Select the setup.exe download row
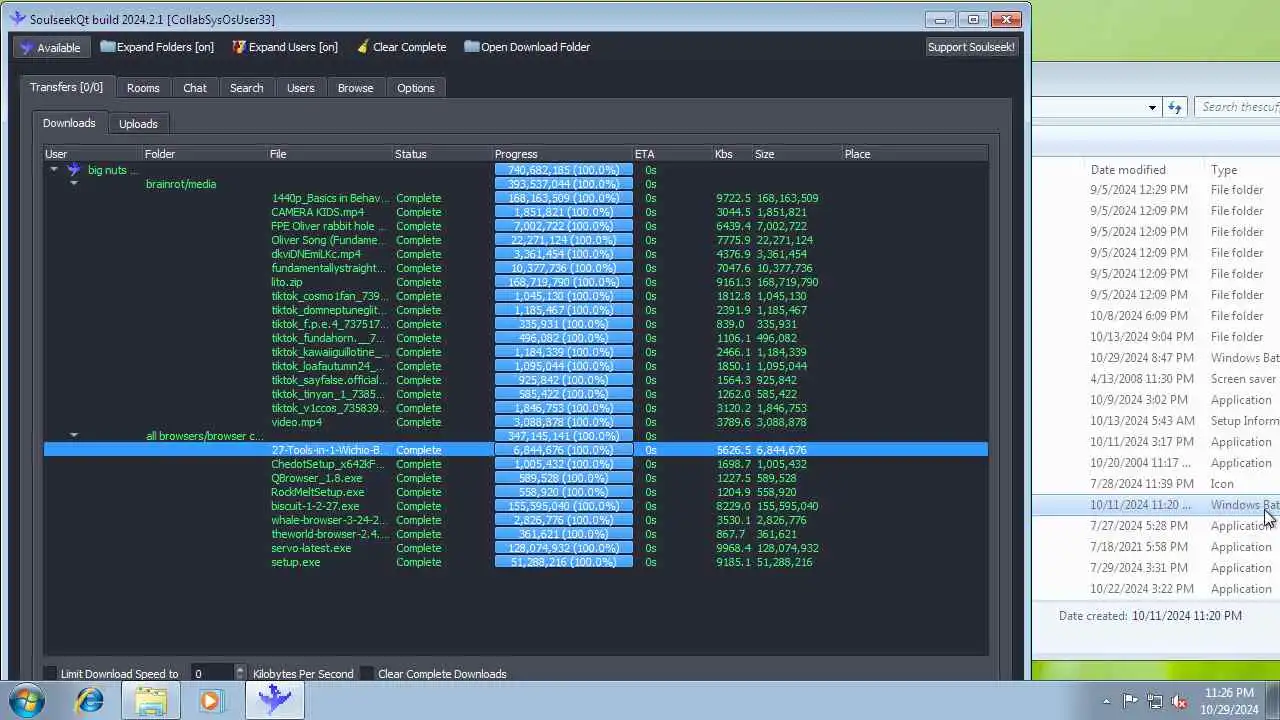The height and width of the screenshot is (720, 1280). [516, 562]
